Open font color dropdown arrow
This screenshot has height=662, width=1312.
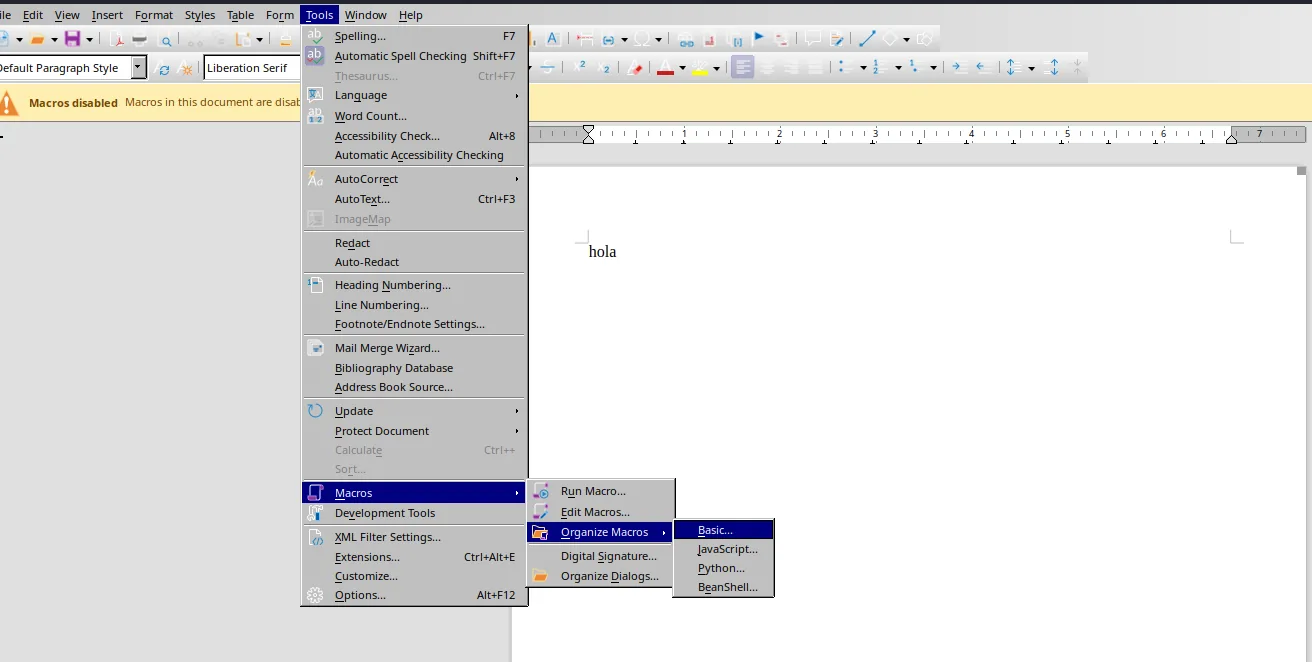pos(682,68)
